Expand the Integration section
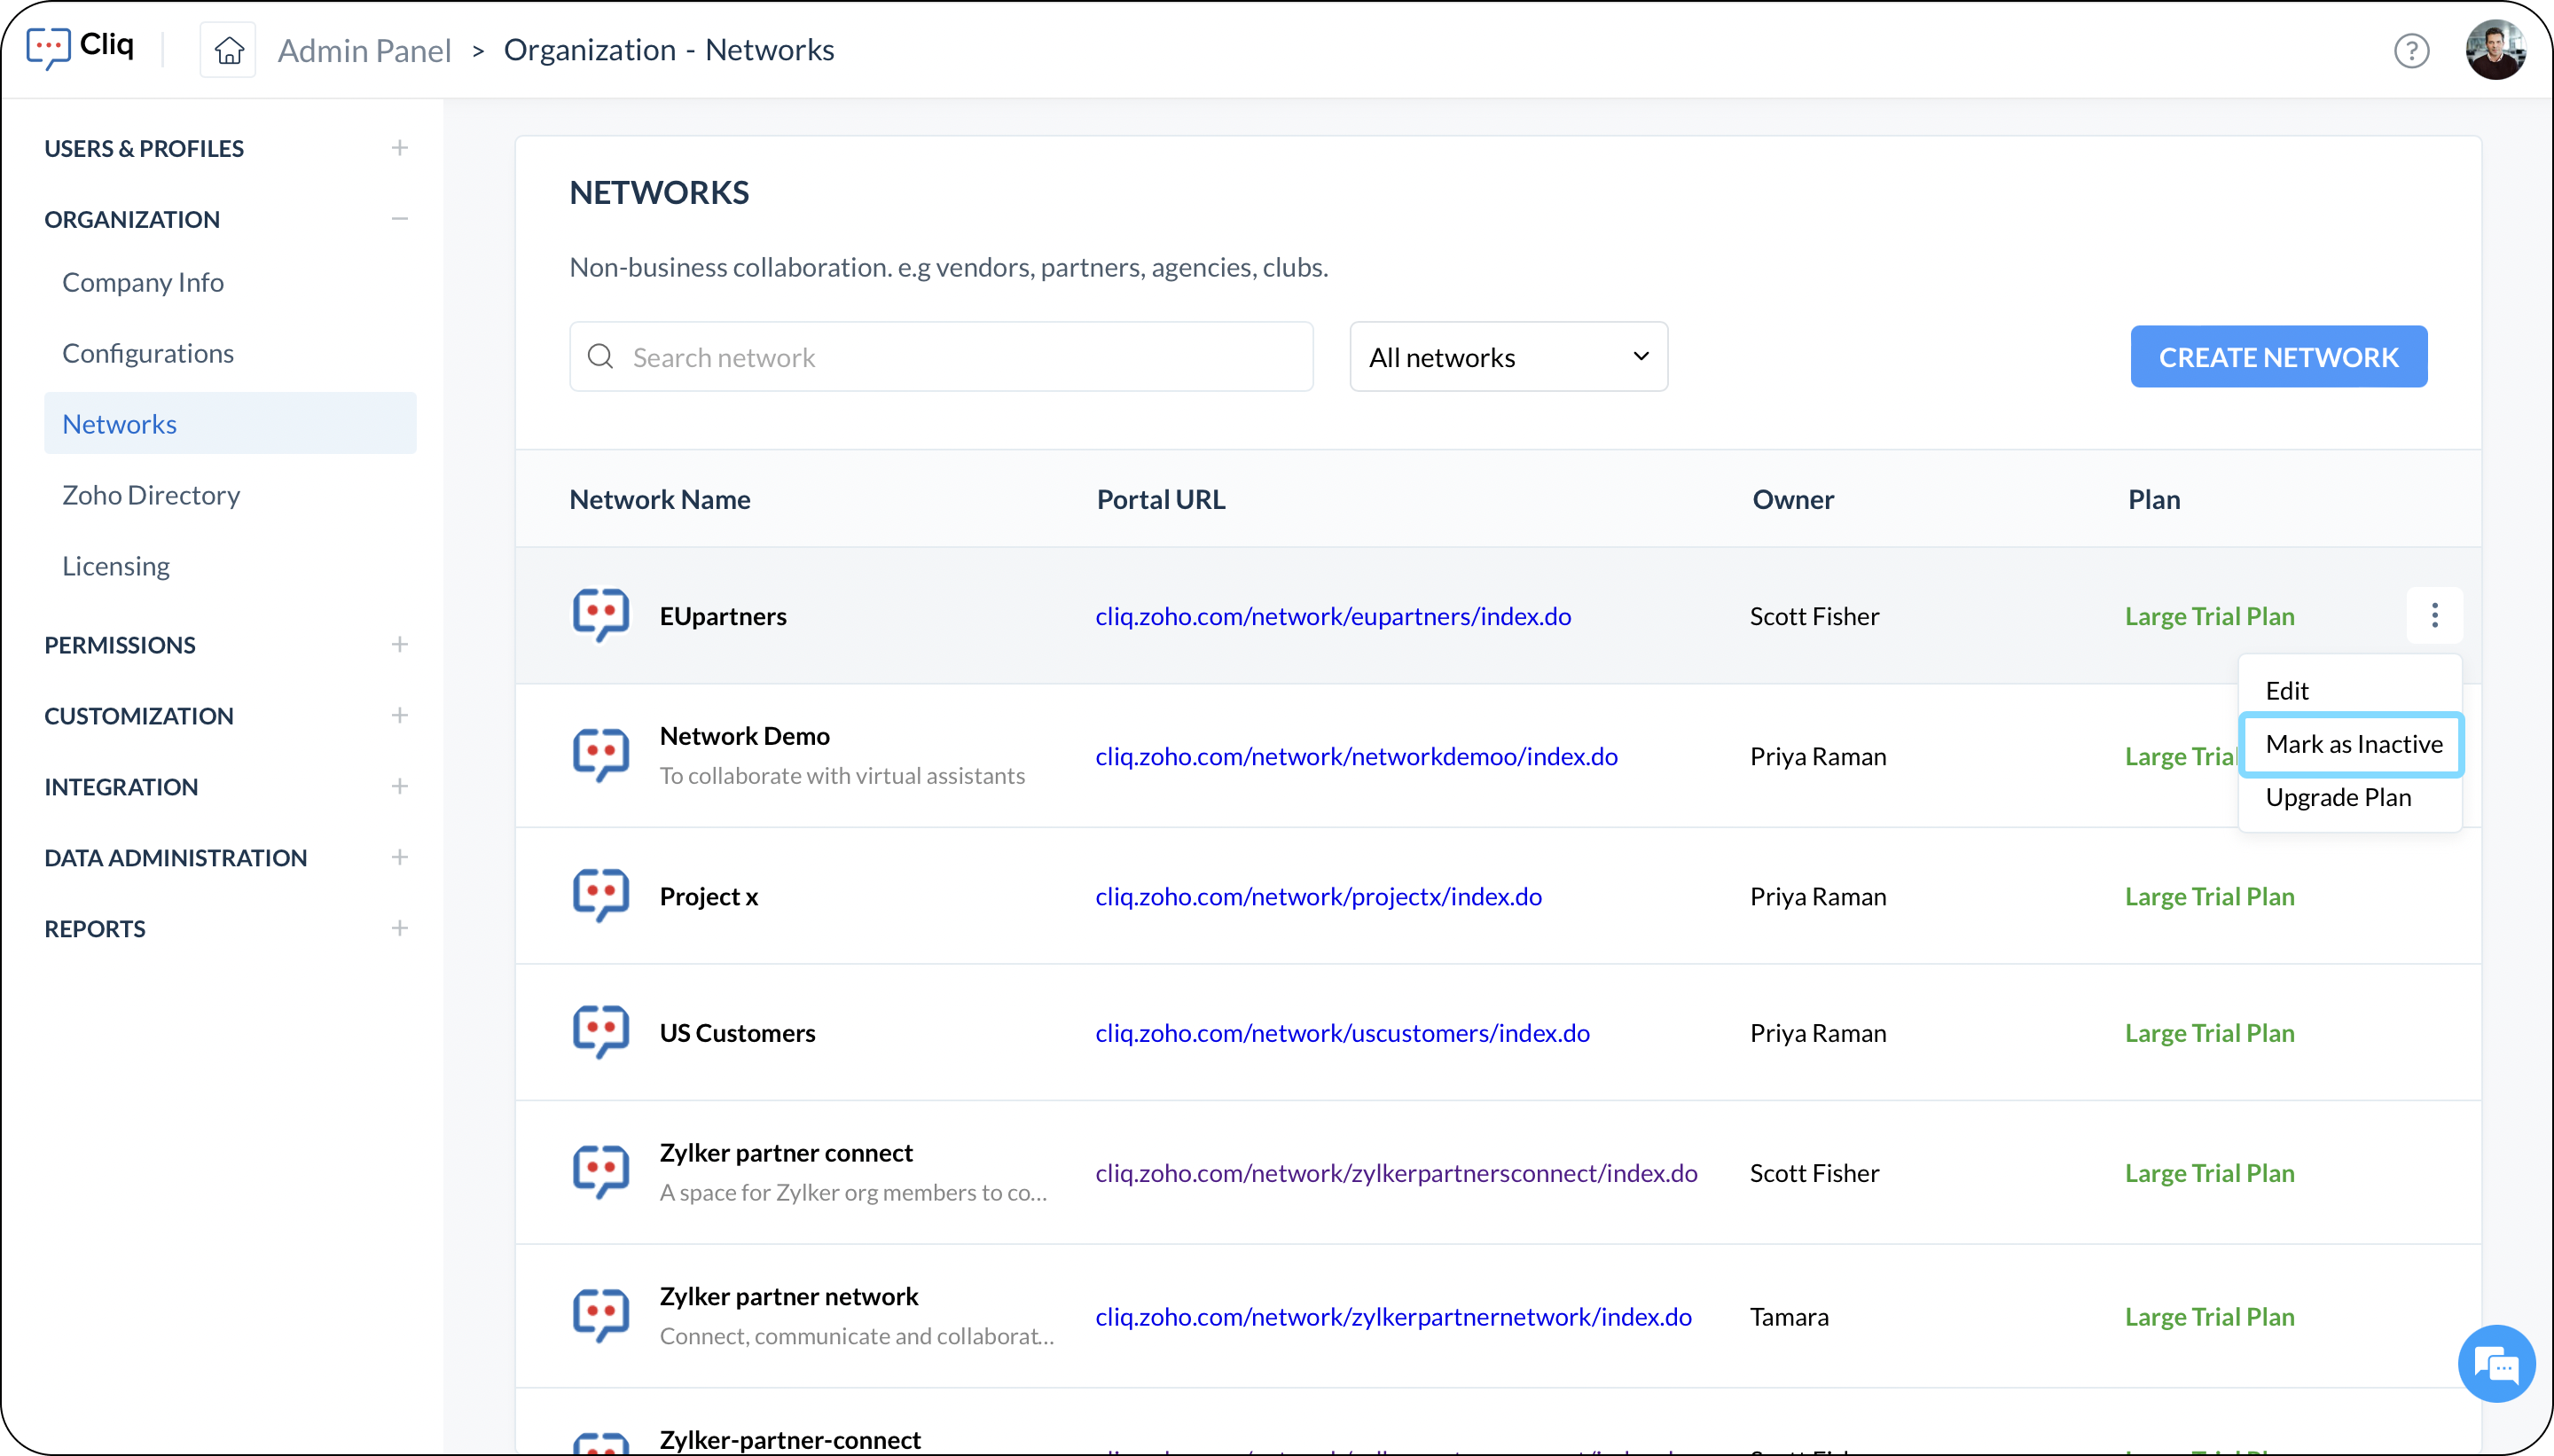Viewport: 2554px width, 1456px height. [400, 786]
